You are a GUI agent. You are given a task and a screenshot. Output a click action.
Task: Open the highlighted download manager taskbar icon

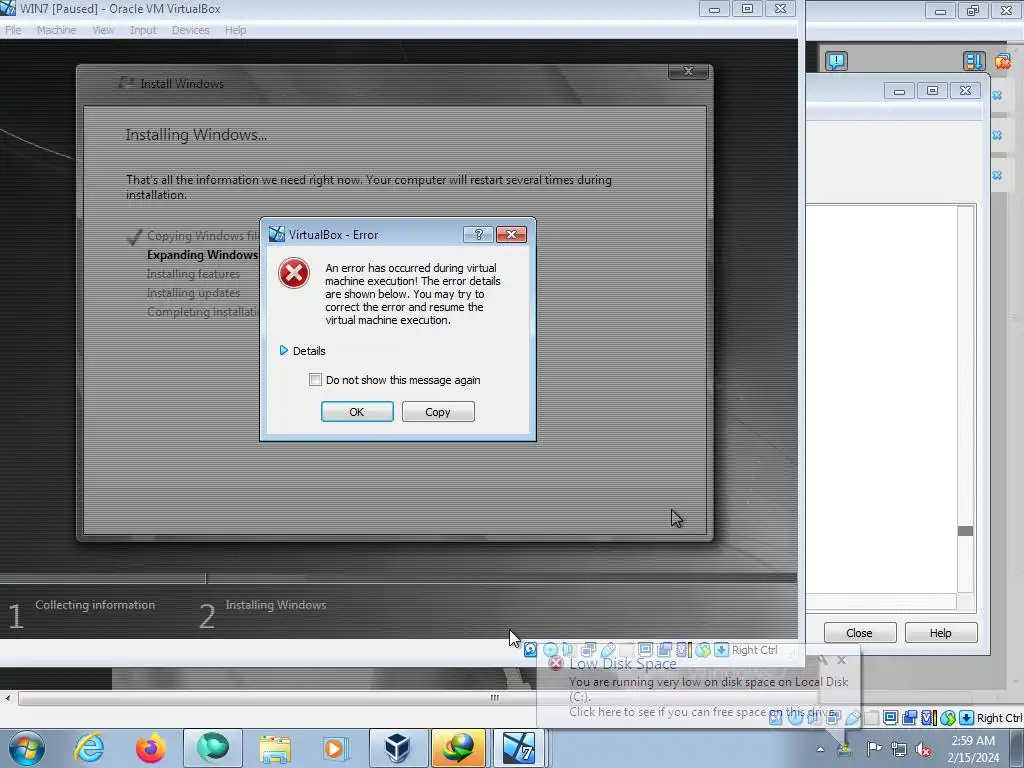click(458, 748)
